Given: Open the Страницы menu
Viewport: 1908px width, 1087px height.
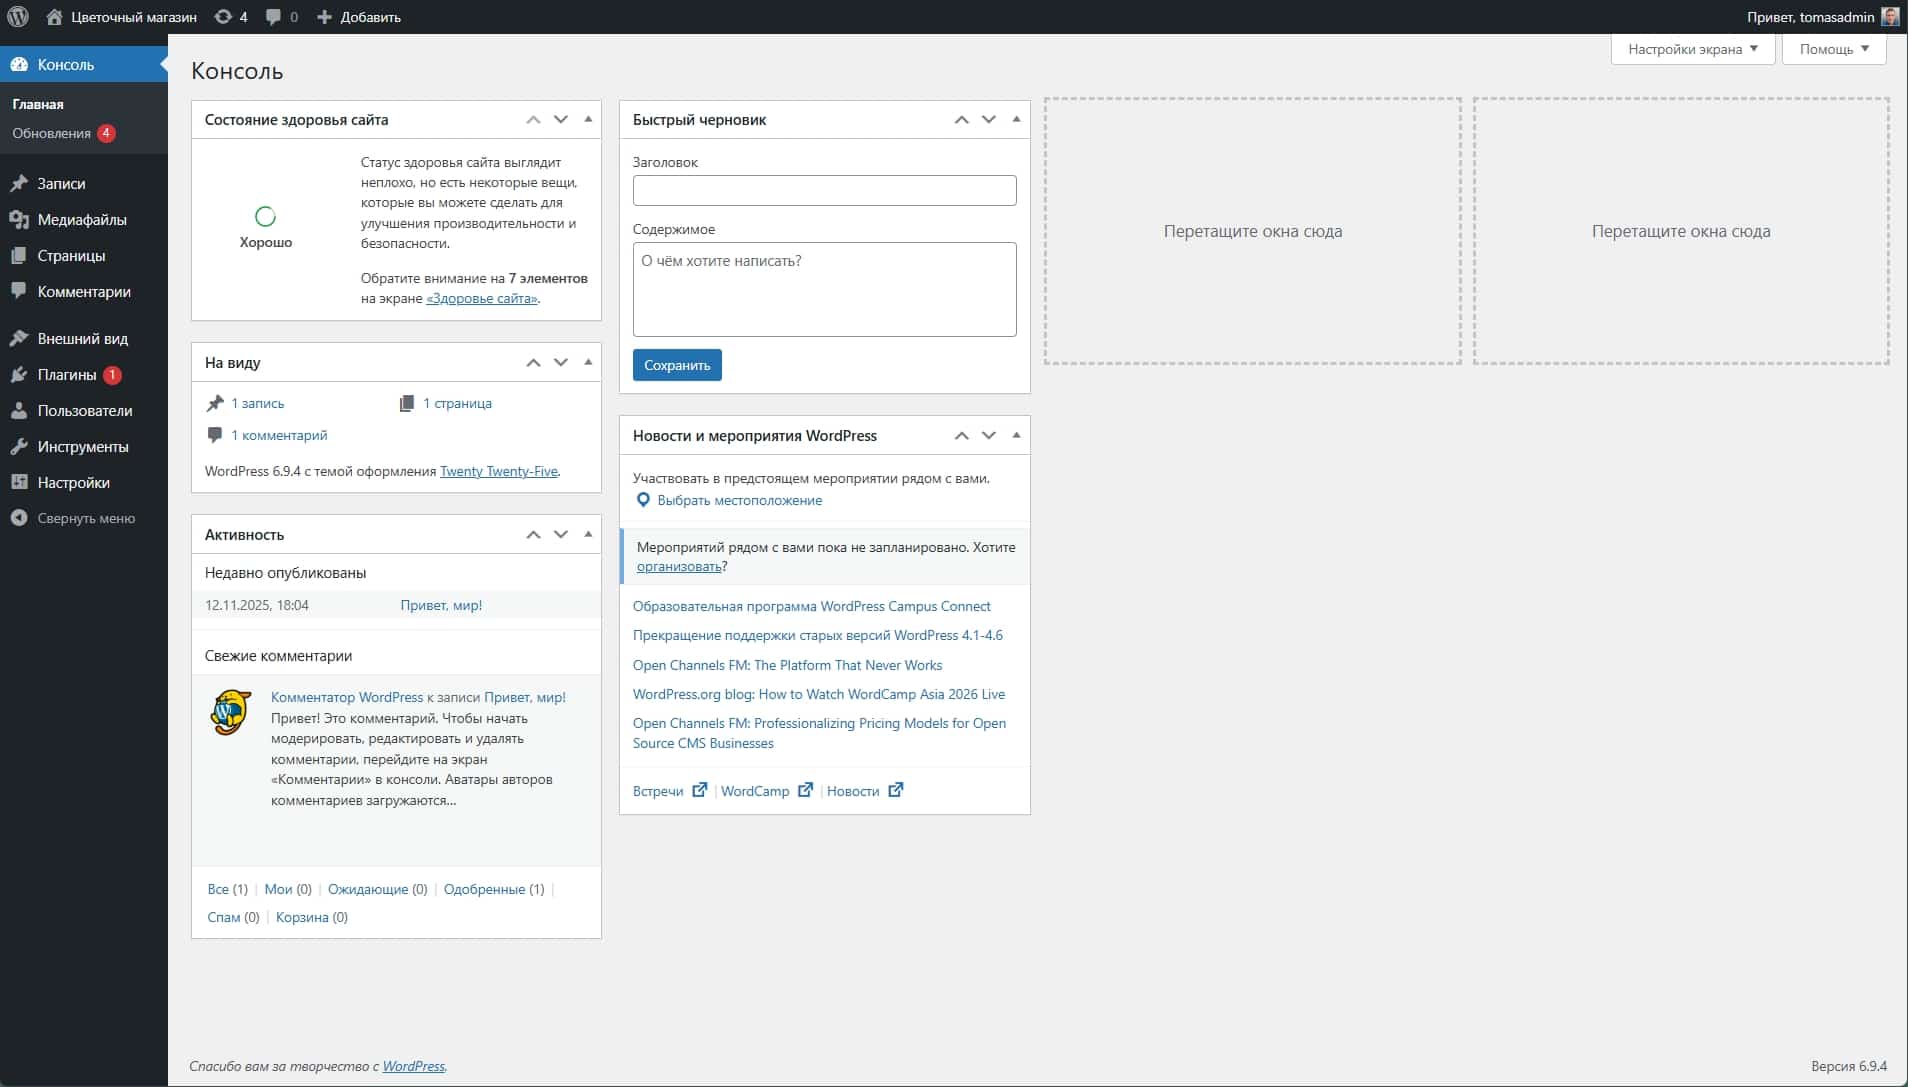Looking at the screenshot, I should [x=84, y=256].
